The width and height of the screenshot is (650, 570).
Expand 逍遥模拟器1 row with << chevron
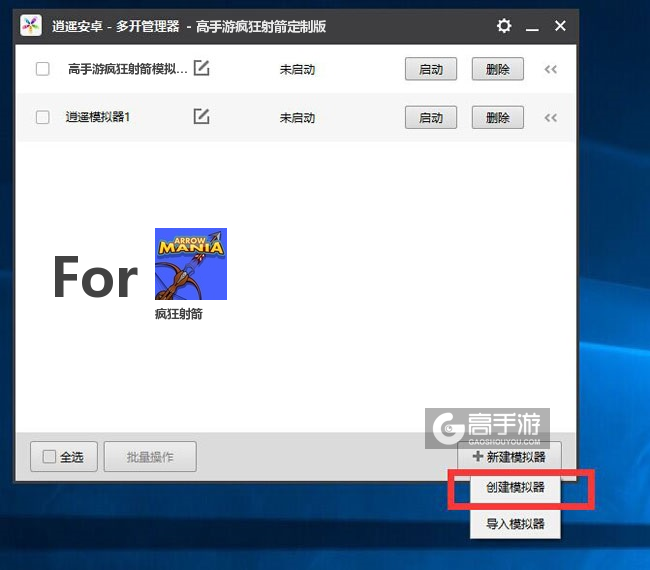[x=550, y=118]
